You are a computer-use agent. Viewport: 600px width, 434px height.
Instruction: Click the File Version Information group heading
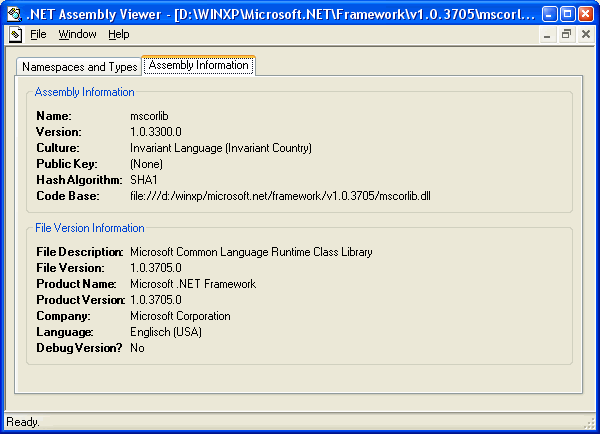click(90, 228)
